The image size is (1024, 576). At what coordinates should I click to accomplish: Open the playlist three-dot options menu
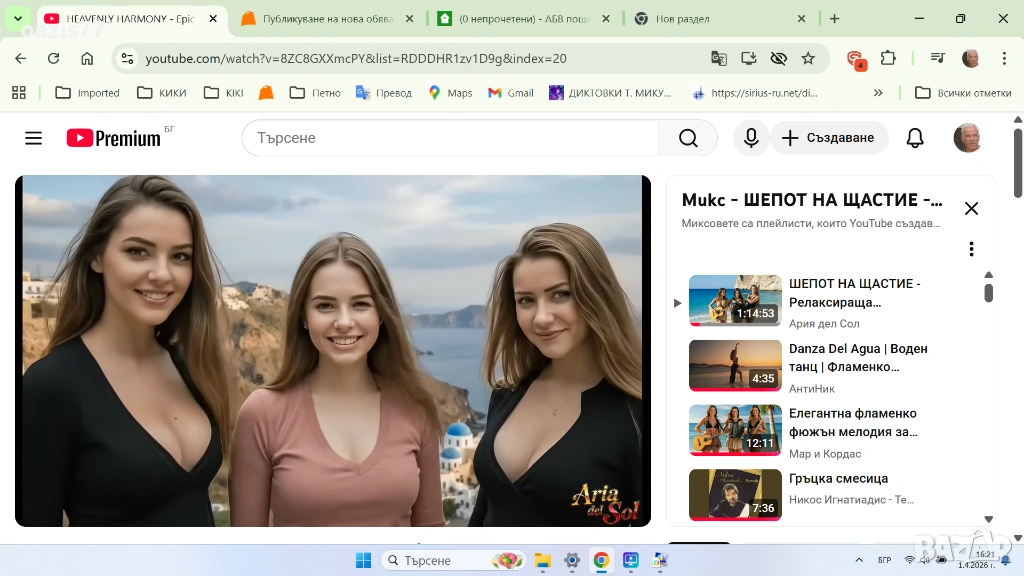(x=970, y=249)
